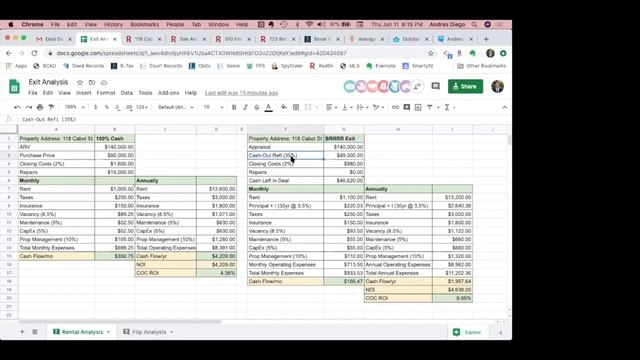Open vertical align dropdown

tap(347, 107)
